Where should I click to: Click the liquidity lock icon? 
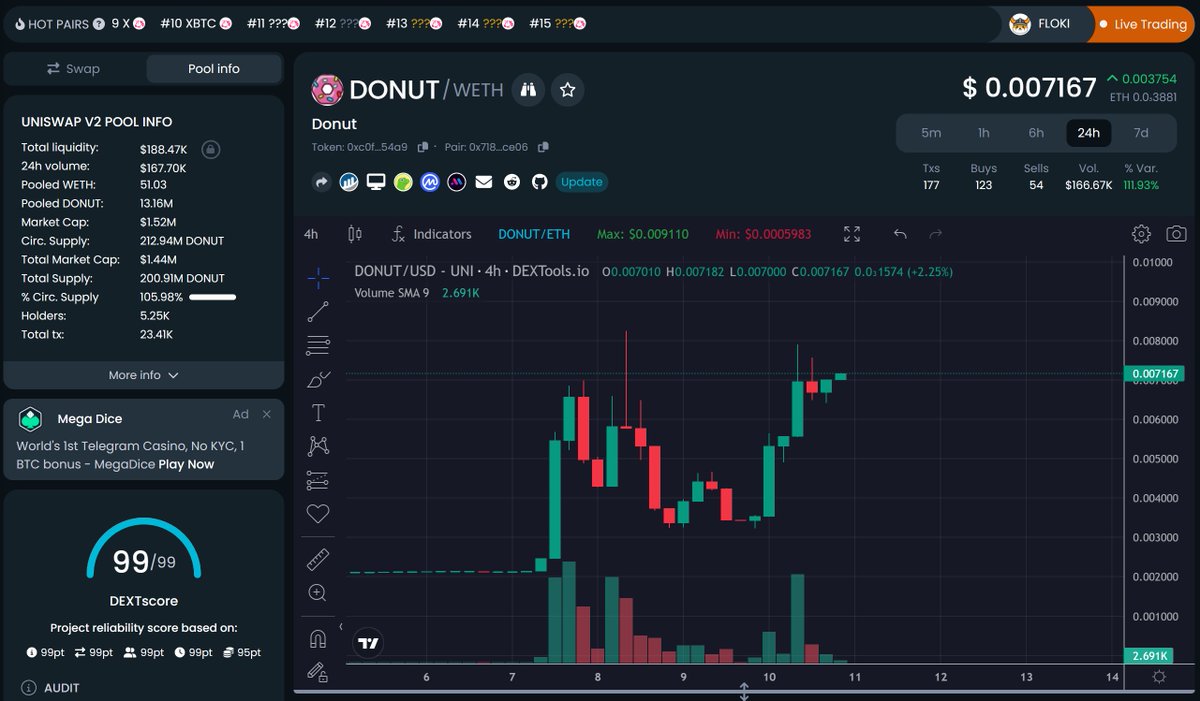coord(210,149)
